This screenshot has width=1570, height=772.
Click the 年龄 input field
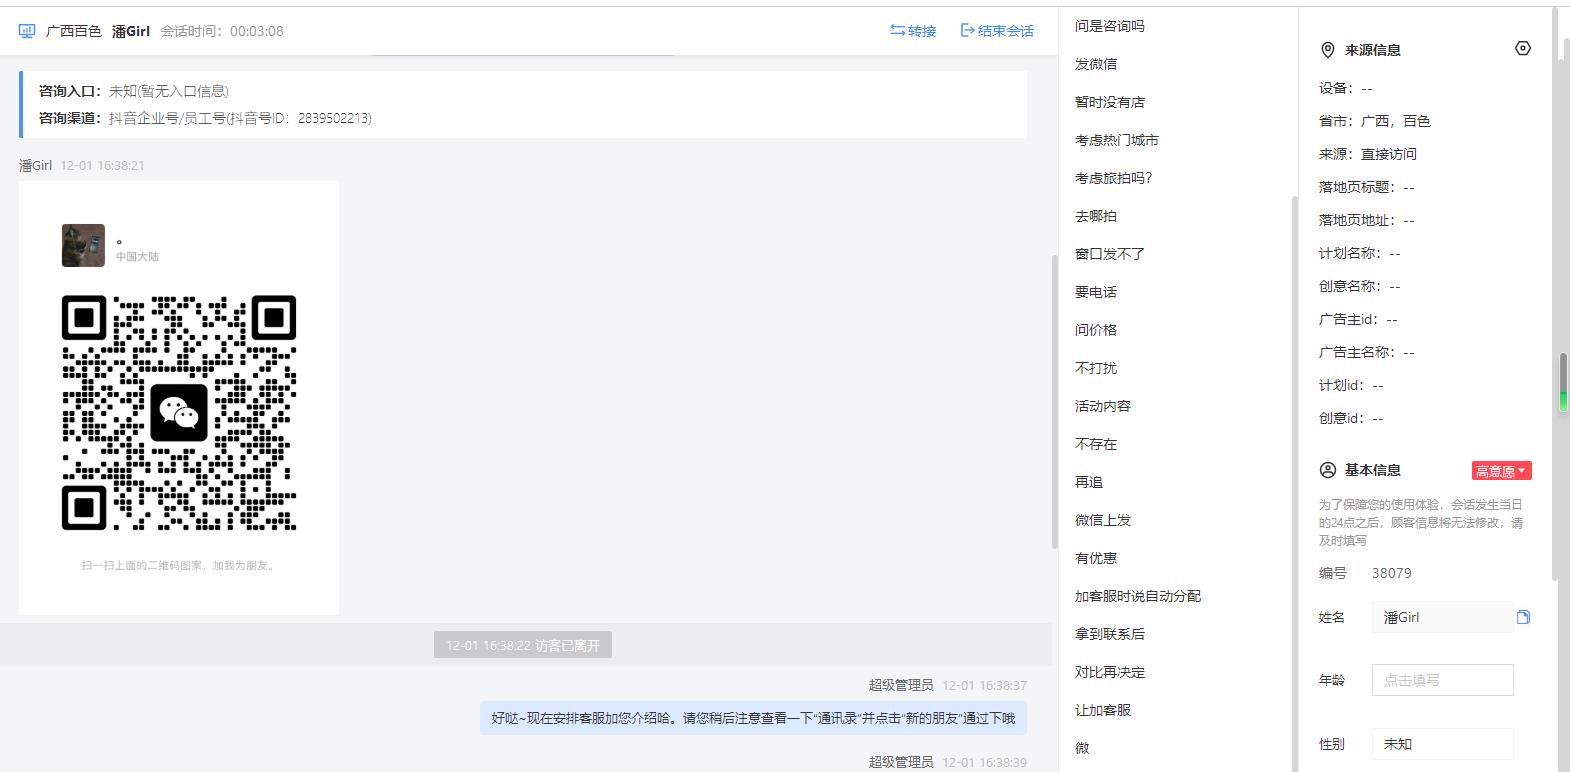tap(1442, 680)
